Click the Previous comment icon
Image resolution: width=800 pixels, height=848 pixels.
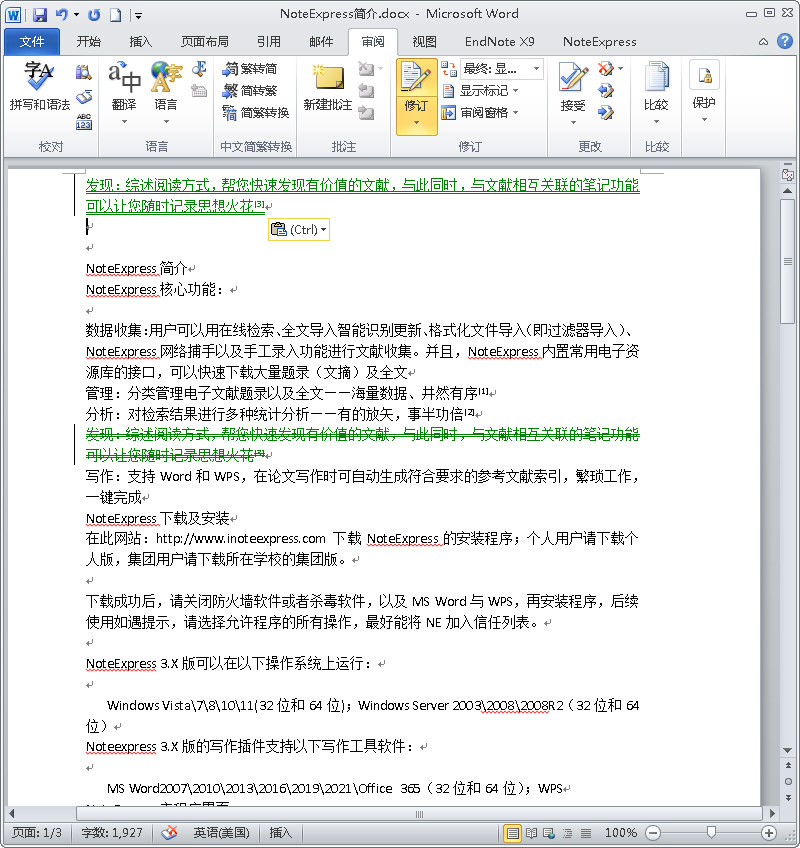[366, 91]
